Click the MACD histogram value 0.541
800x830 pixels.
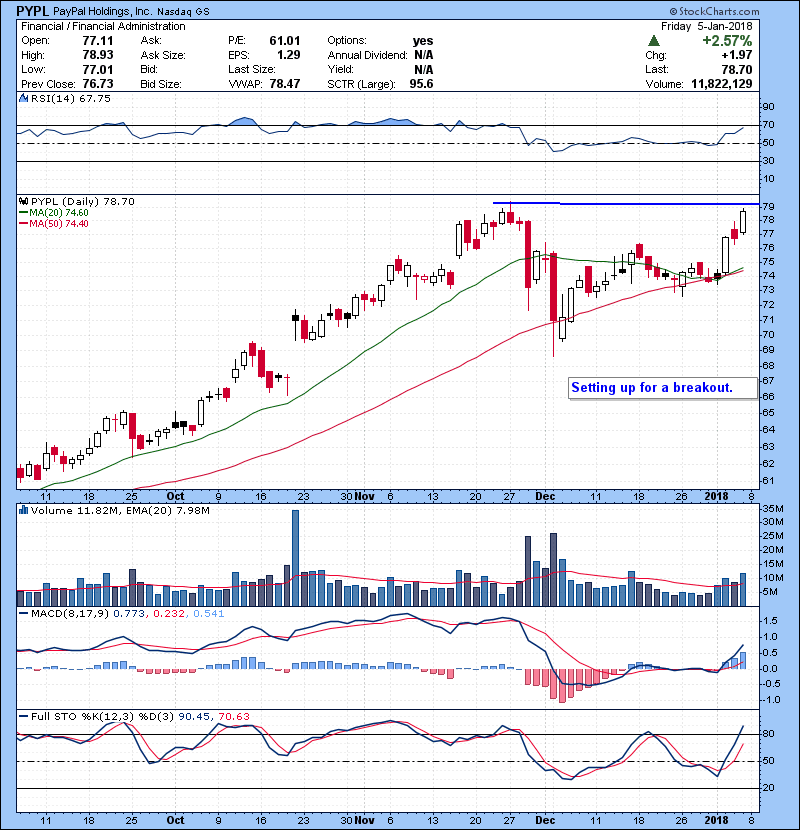[x=209, y=614]
